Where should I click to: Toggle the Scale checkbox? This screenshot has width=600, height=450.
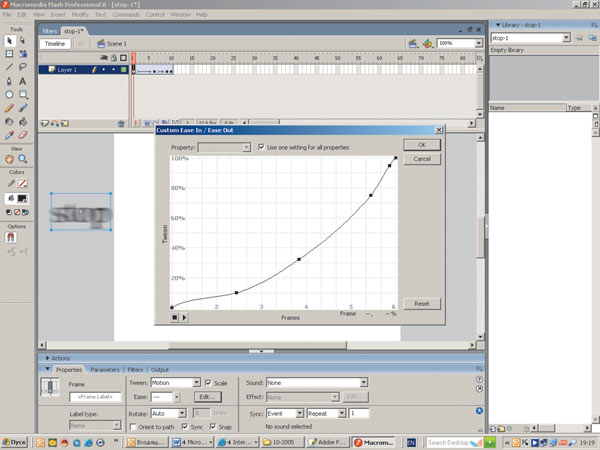coord(208,383)
